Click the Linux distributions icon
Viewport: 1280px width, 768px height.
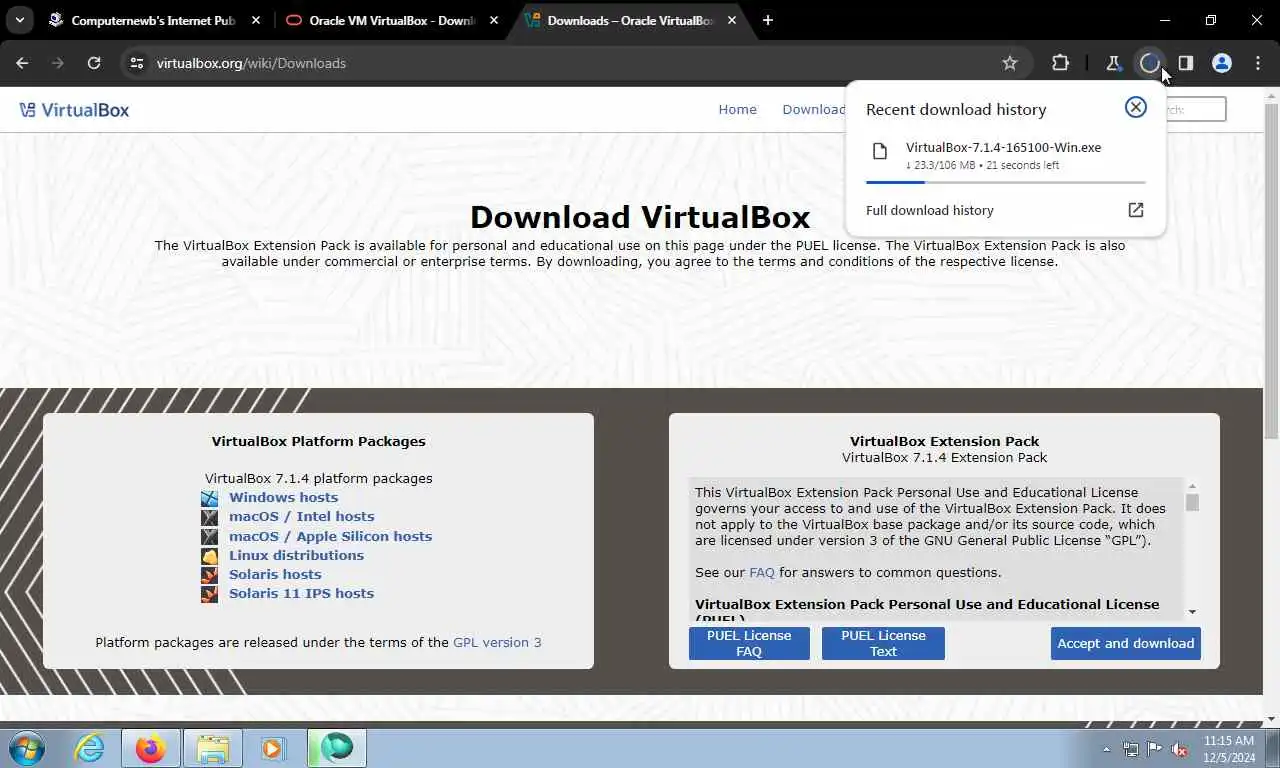(209, 556)
